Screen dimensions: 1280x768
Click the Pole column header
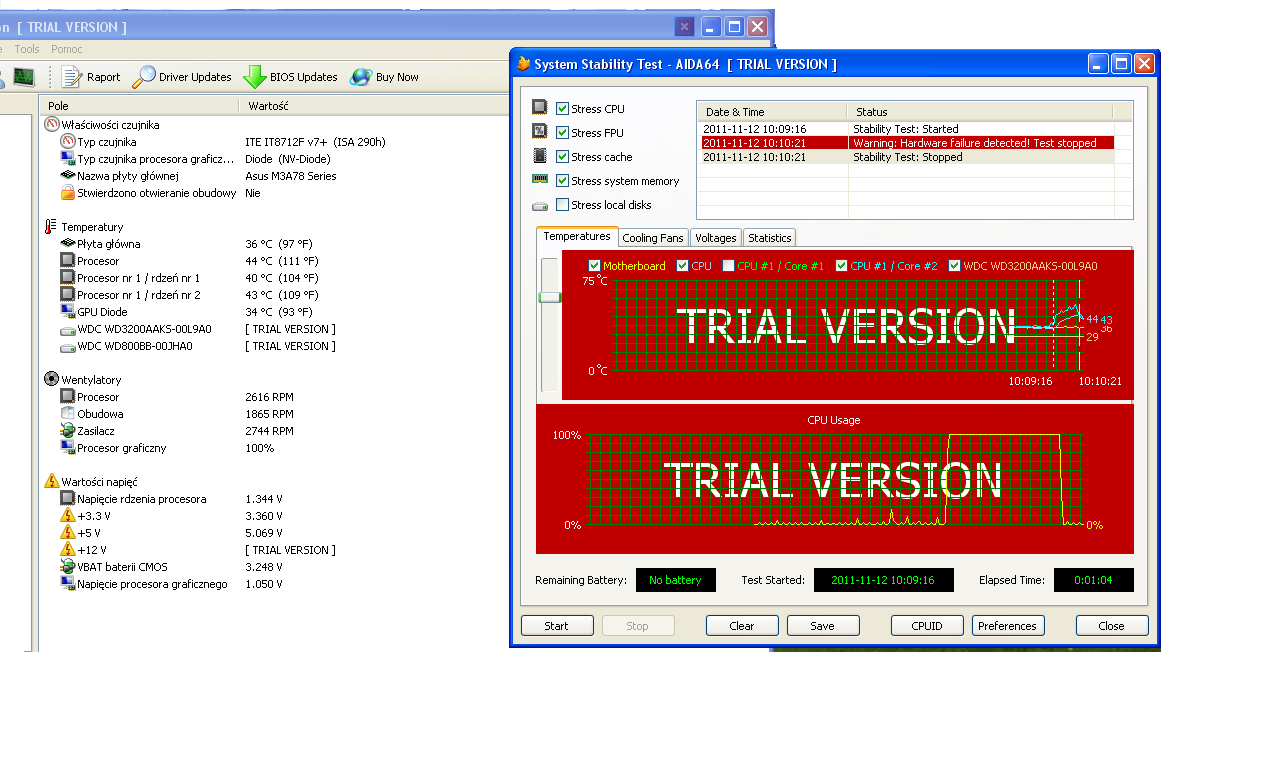click(x=139, y=105)
